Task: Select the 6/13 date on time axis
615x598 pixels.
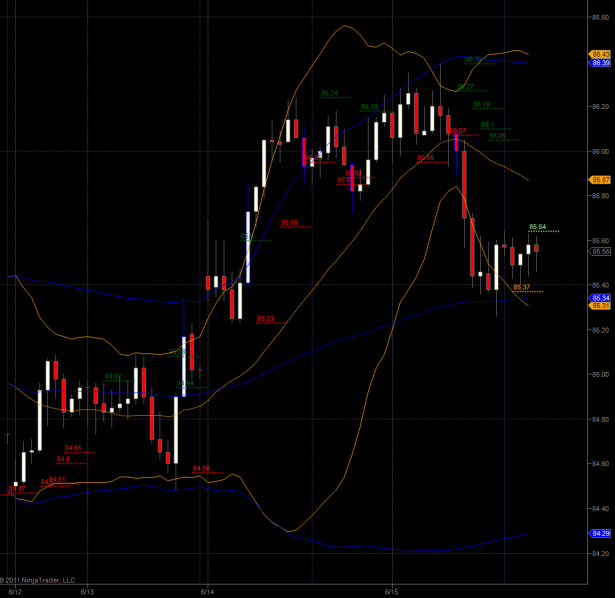Action: [86, 590]
